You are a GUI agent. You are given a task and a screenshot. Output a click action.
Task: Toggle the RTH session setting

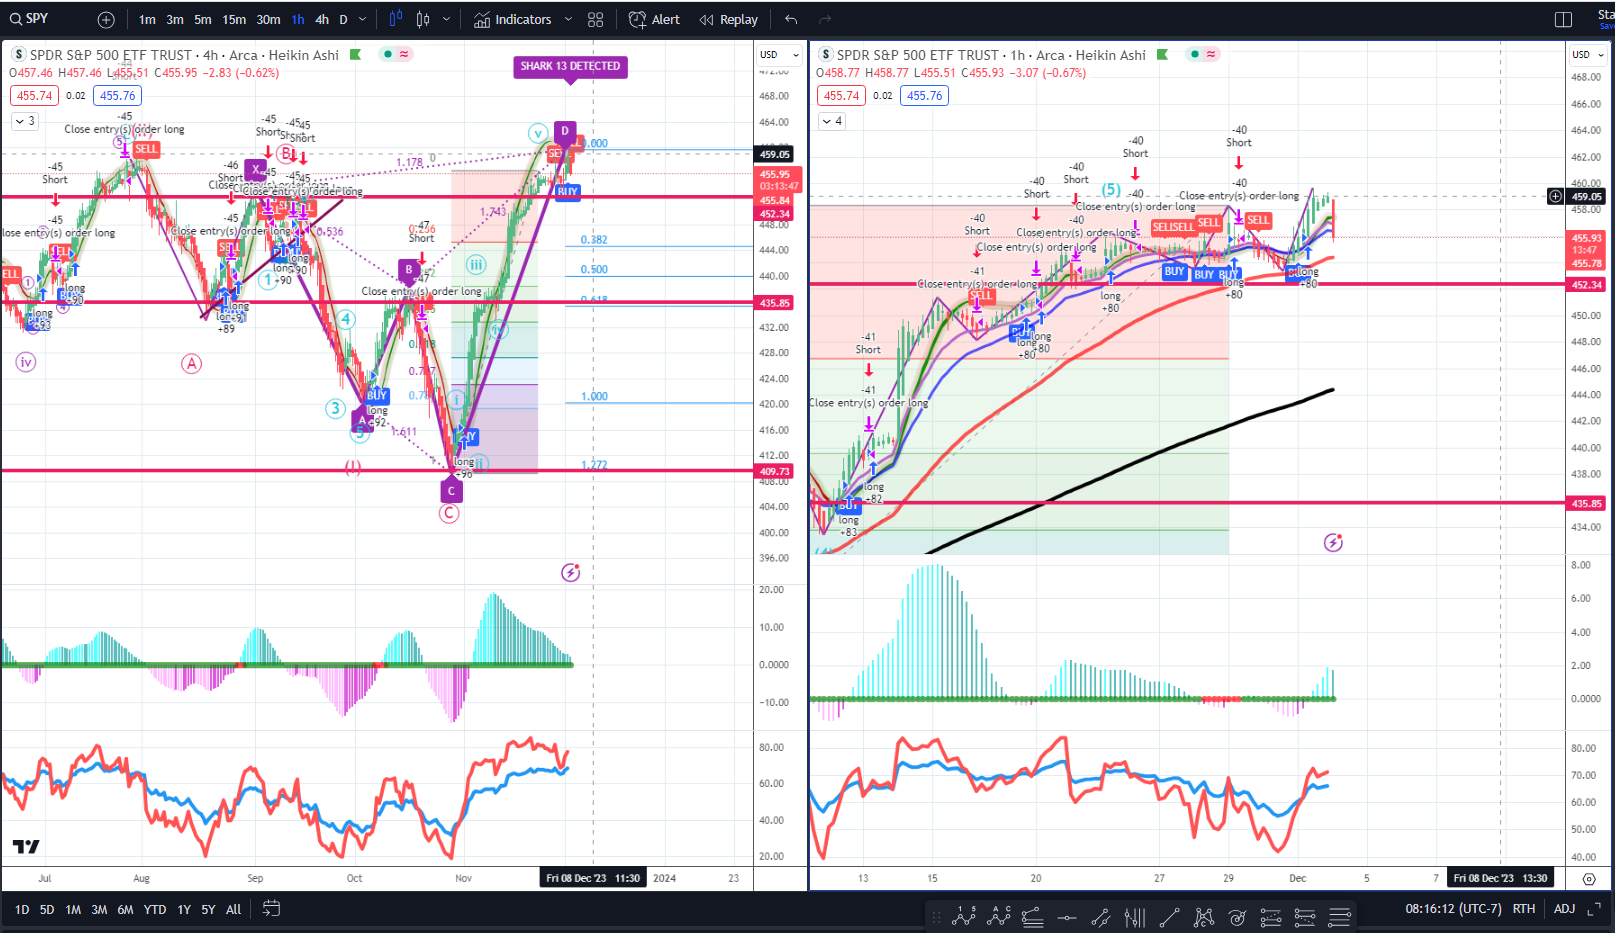(1523, 908)
